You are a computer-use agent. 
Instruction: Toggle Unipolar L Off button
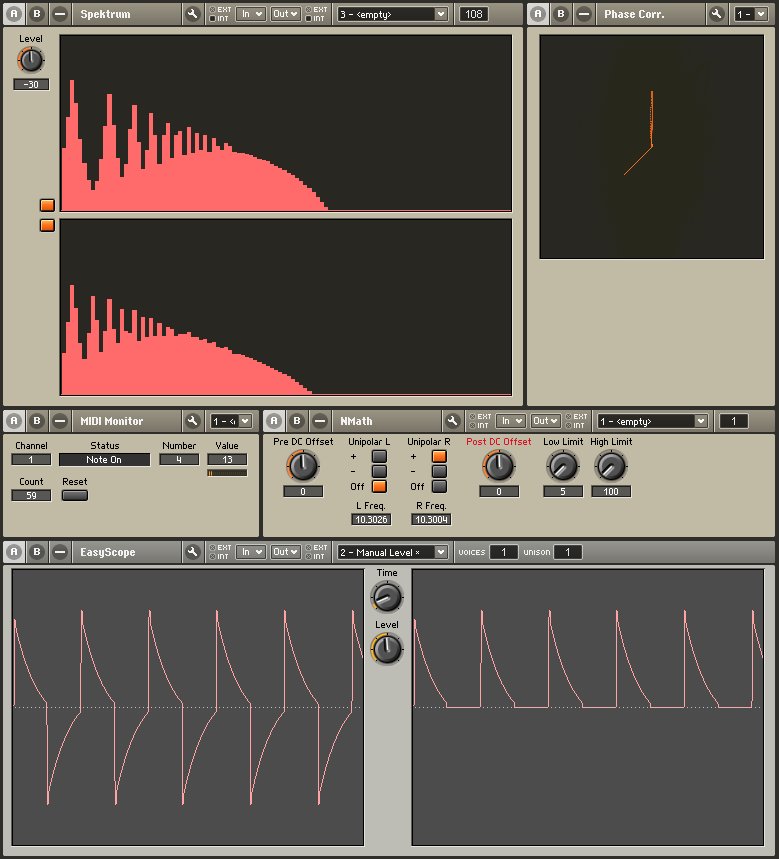[379, 486]
